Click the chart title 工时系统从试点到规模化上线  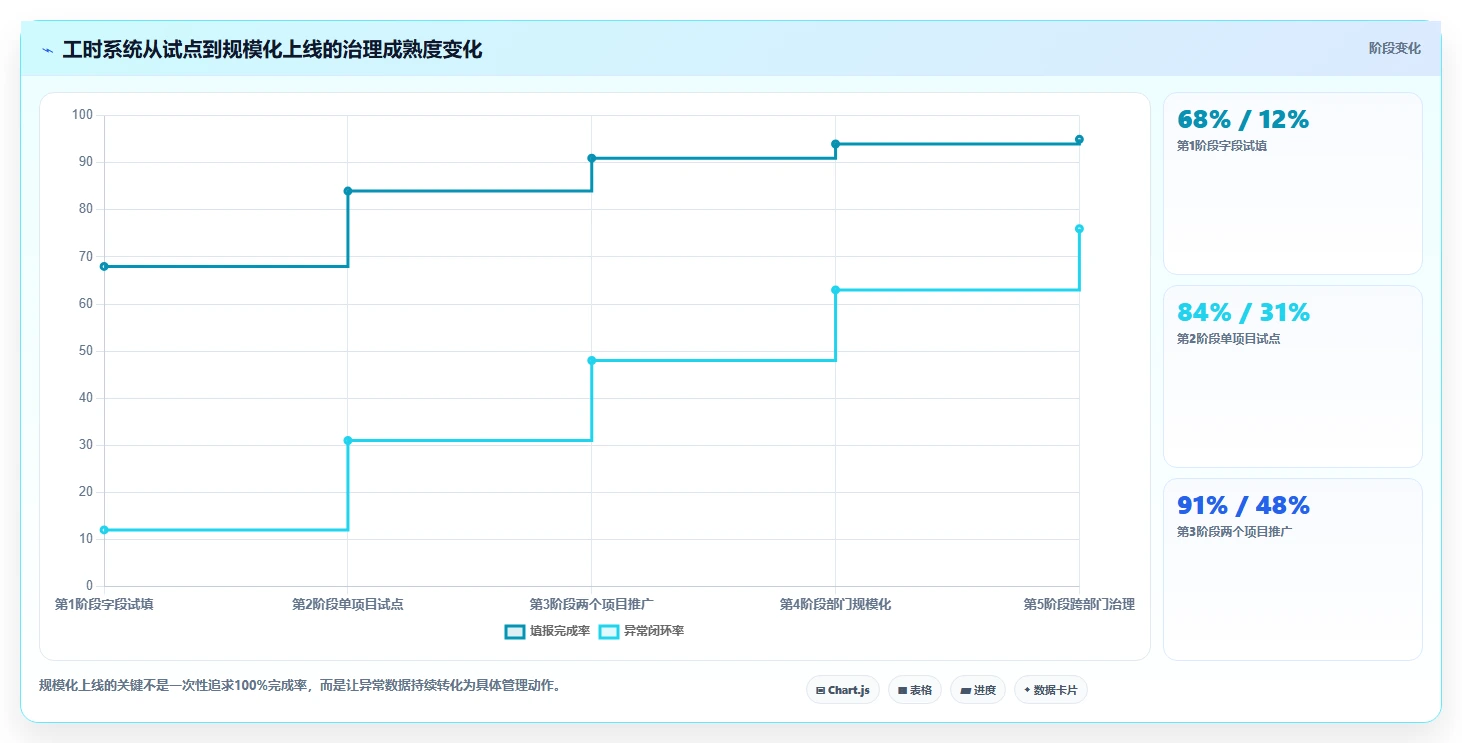[272, 50]
